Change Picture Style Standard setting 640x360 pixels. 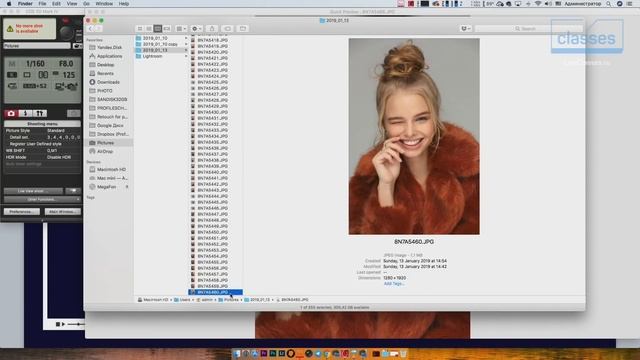[56, 131]
